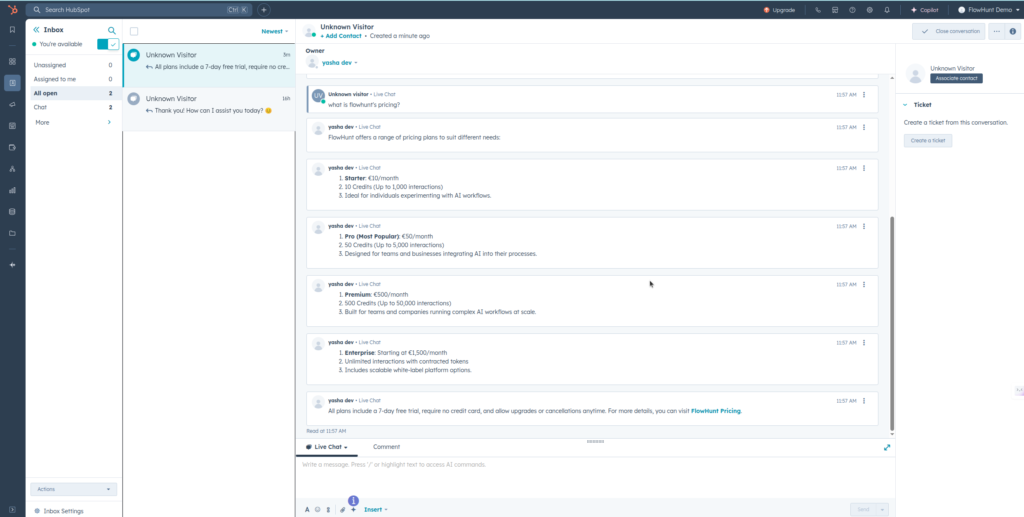Open the Help icon in top bar
1024x517 pixels.
[852, 10]
